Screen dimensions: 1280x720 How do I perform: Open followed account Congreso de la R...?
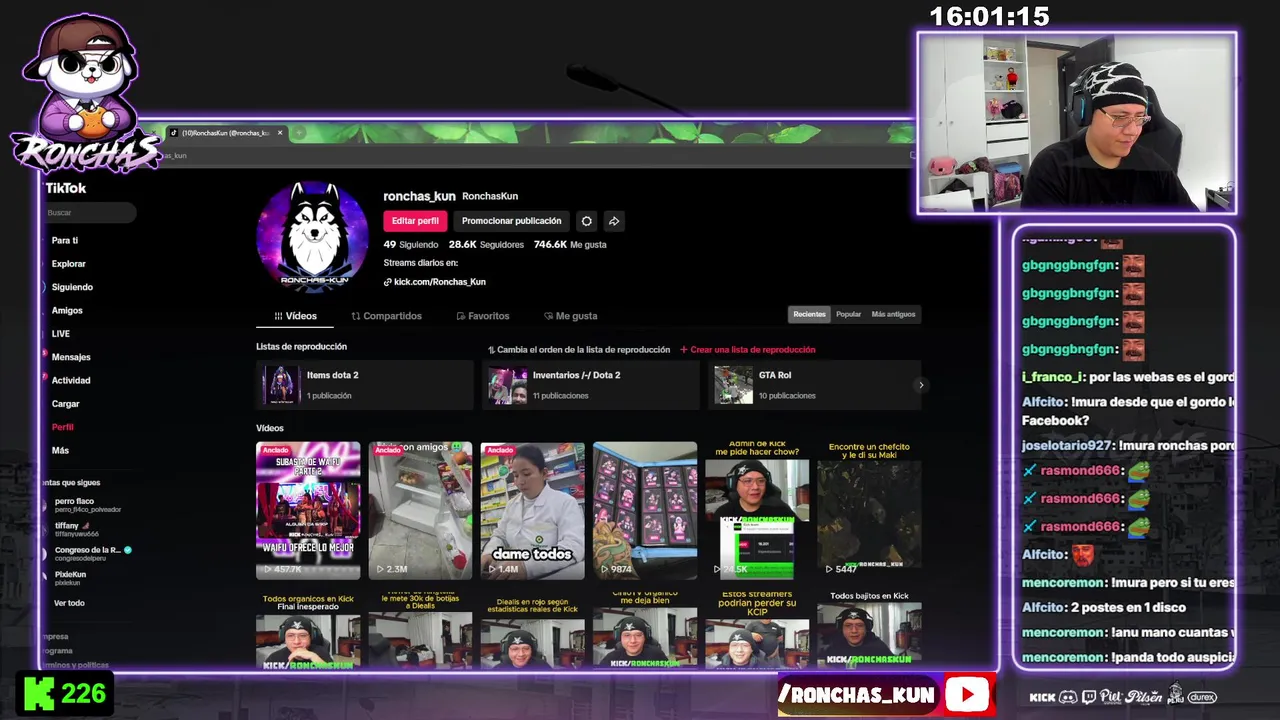click(x=88, y=554)
